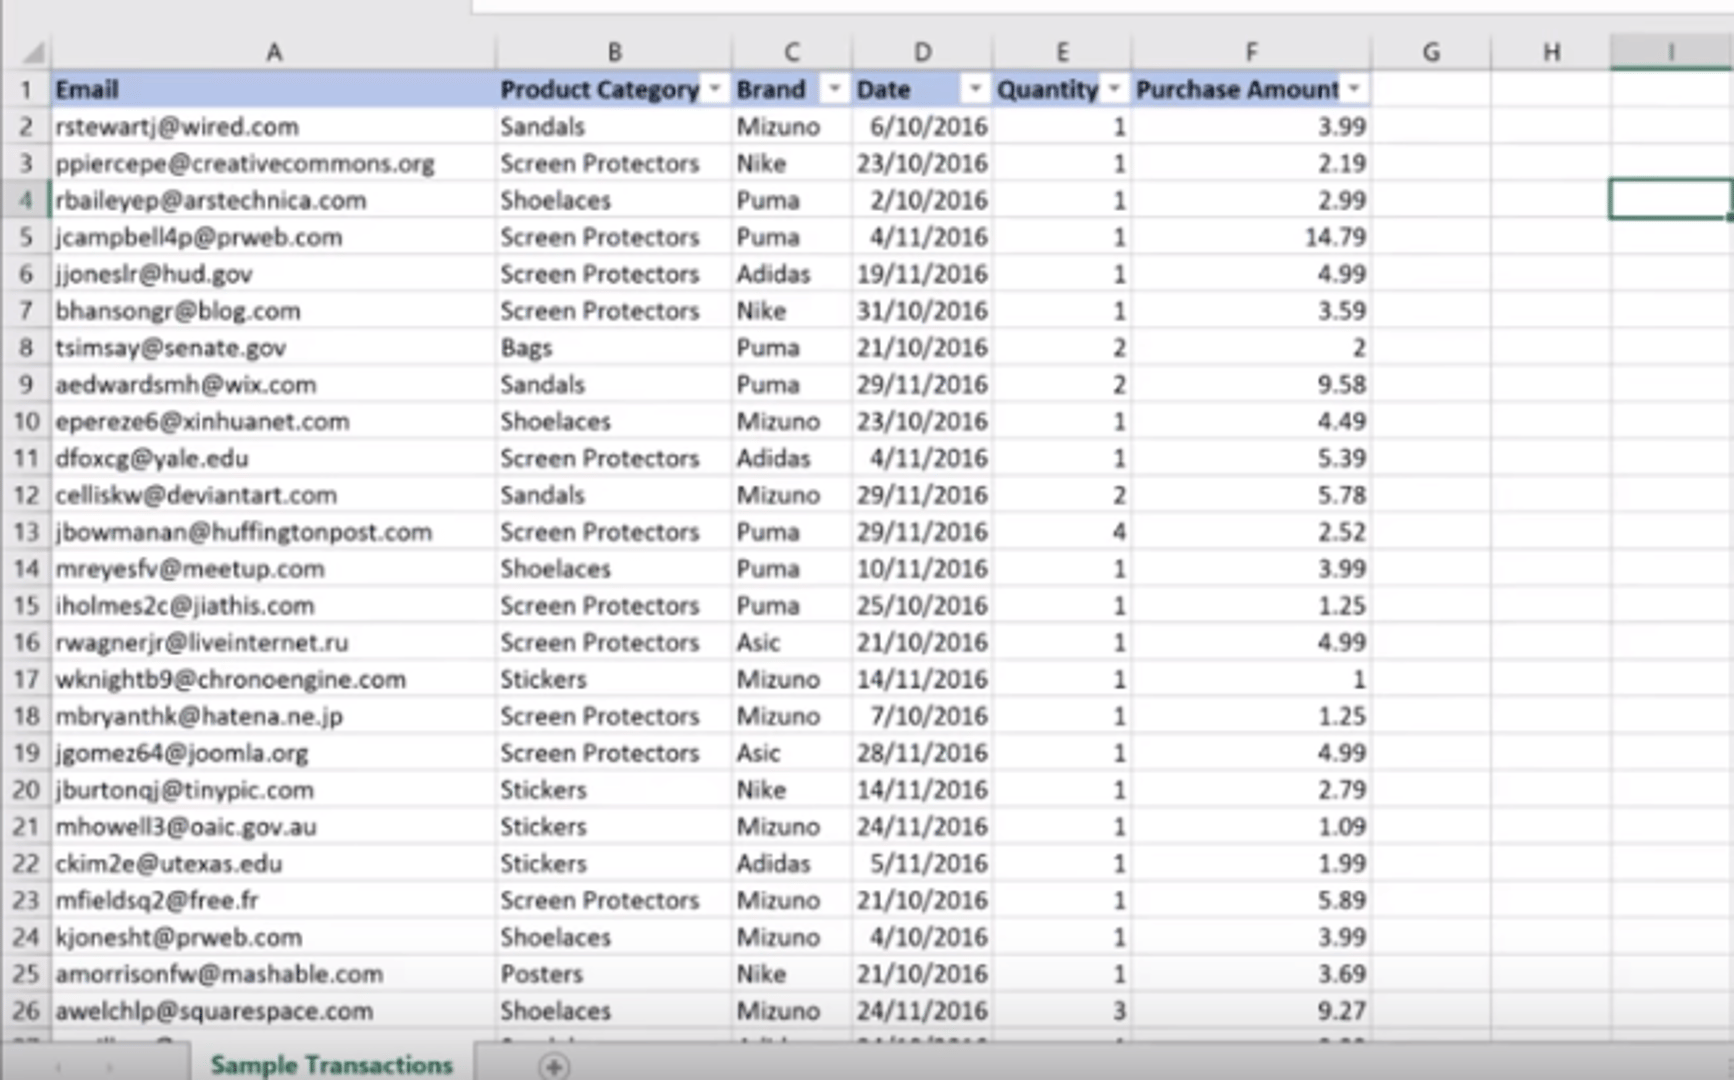Open the Product Category filter dropdown
Image resolution: width=1734 pixels, height=1080 pixels.
[x=713, y=89]
